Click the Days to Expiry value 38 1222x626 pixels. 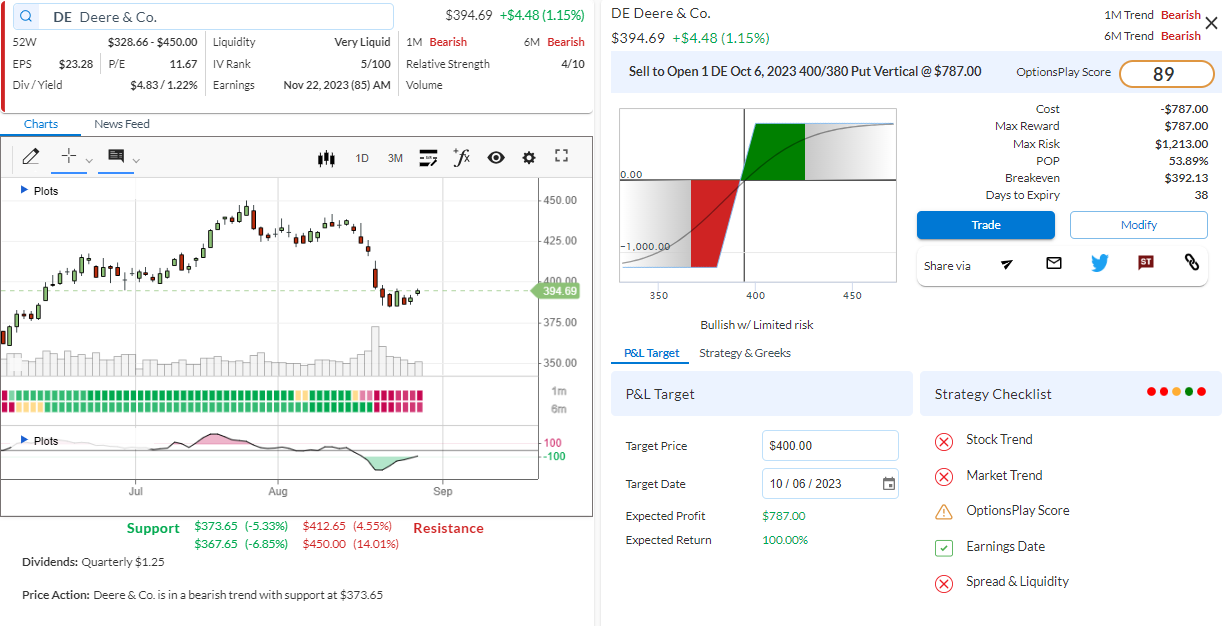click(x=1201, y=195)
